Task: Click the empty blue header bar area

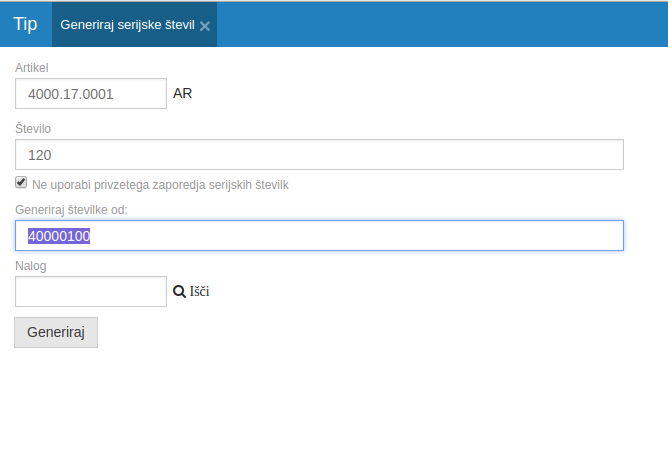Action: pos(440,24)
